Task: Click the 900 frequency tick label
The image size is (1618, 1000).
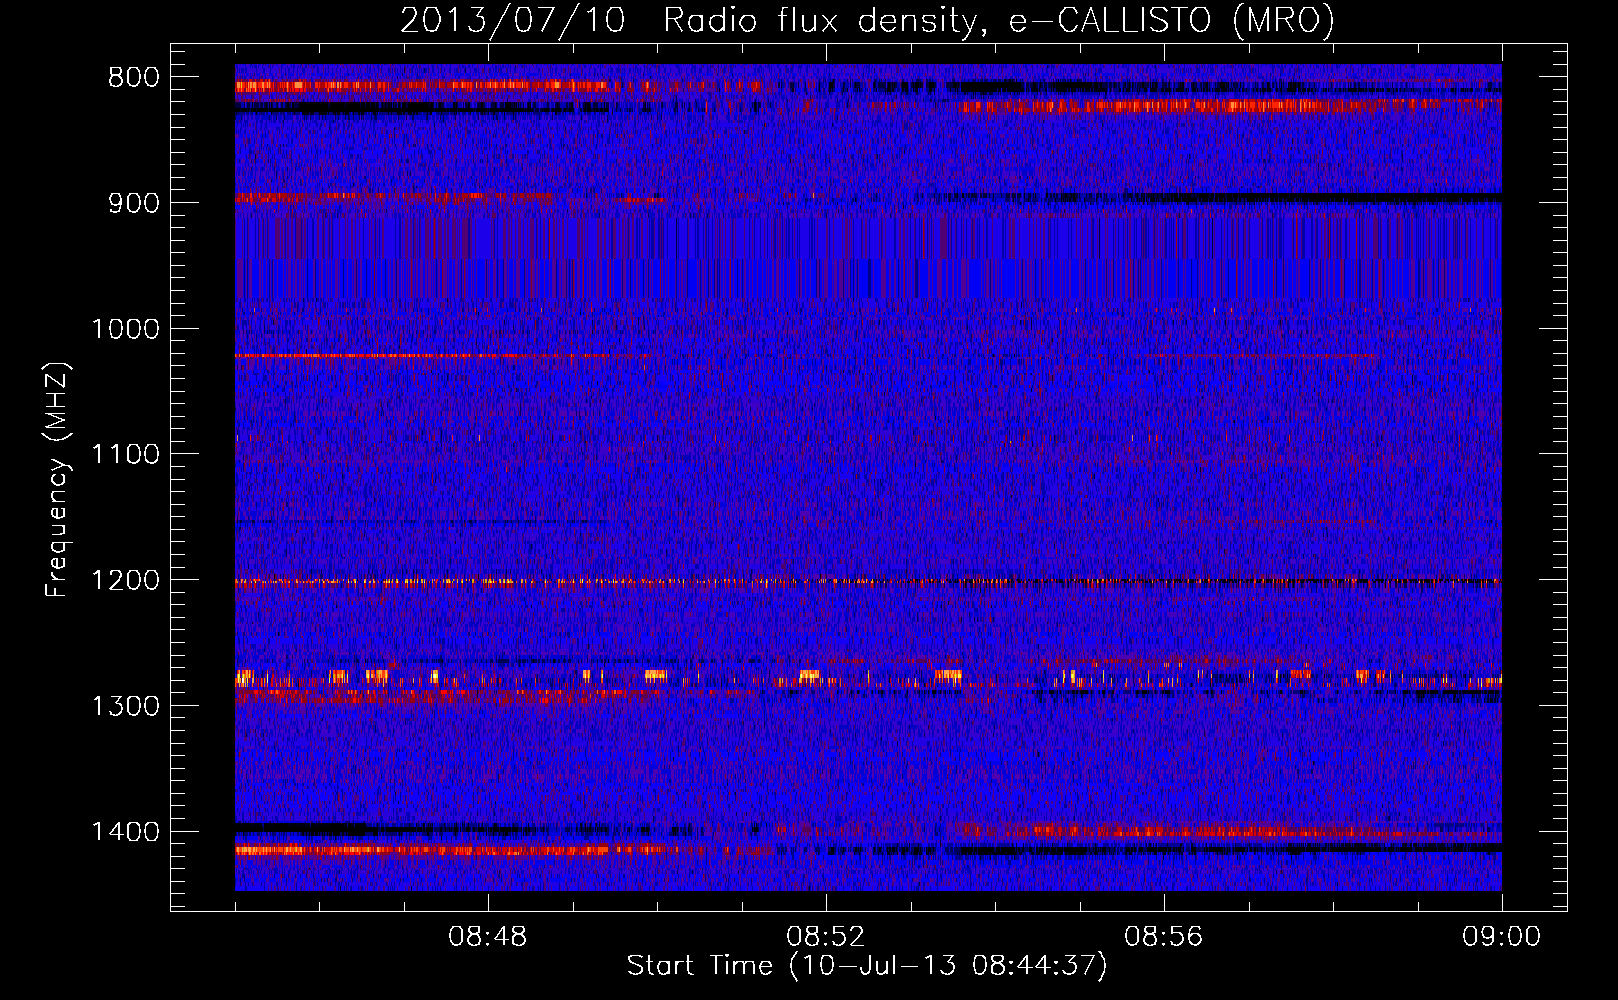Action: [x=133, y=203]
